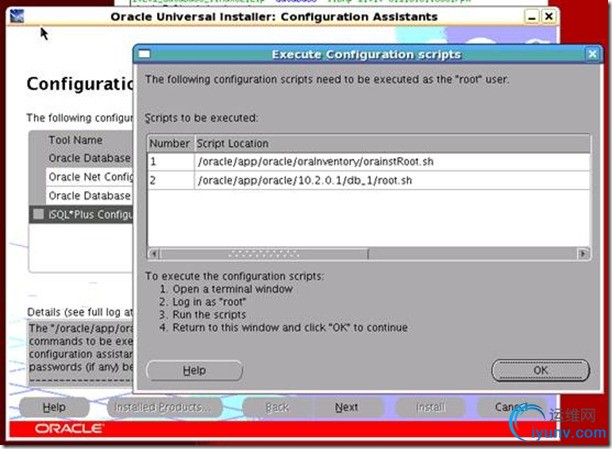The height and width of the screenshot is (449, 612).
Task: Select script number 1 cell
Action: [x=171, y=162]
